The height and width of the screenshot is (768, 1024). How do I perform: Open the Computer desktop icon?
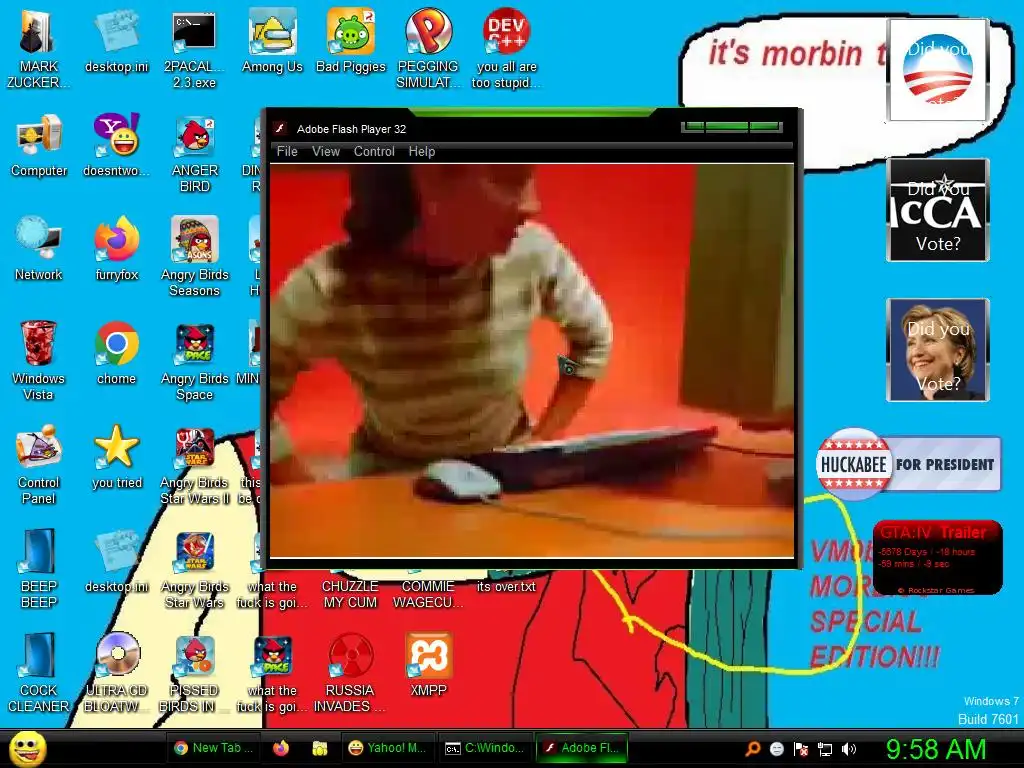pos(39,145)
